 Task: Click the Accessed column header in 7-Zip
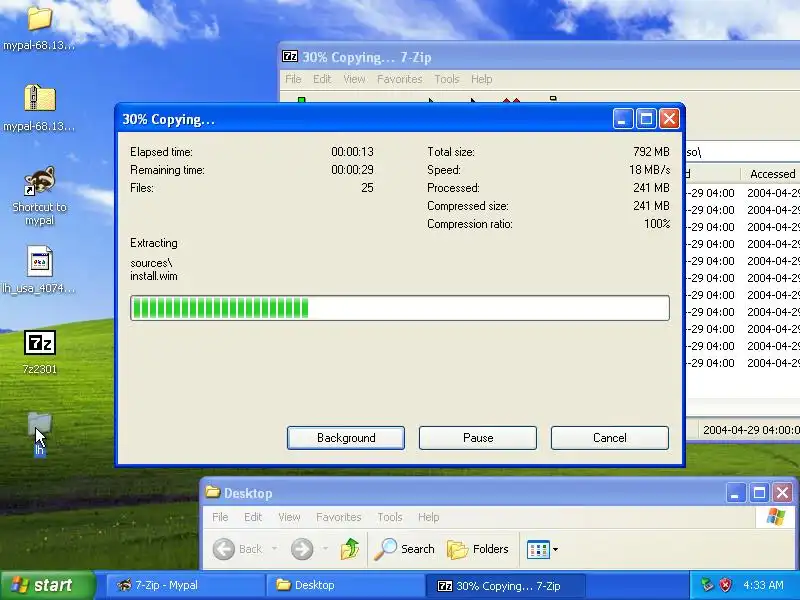click(770, 174)
